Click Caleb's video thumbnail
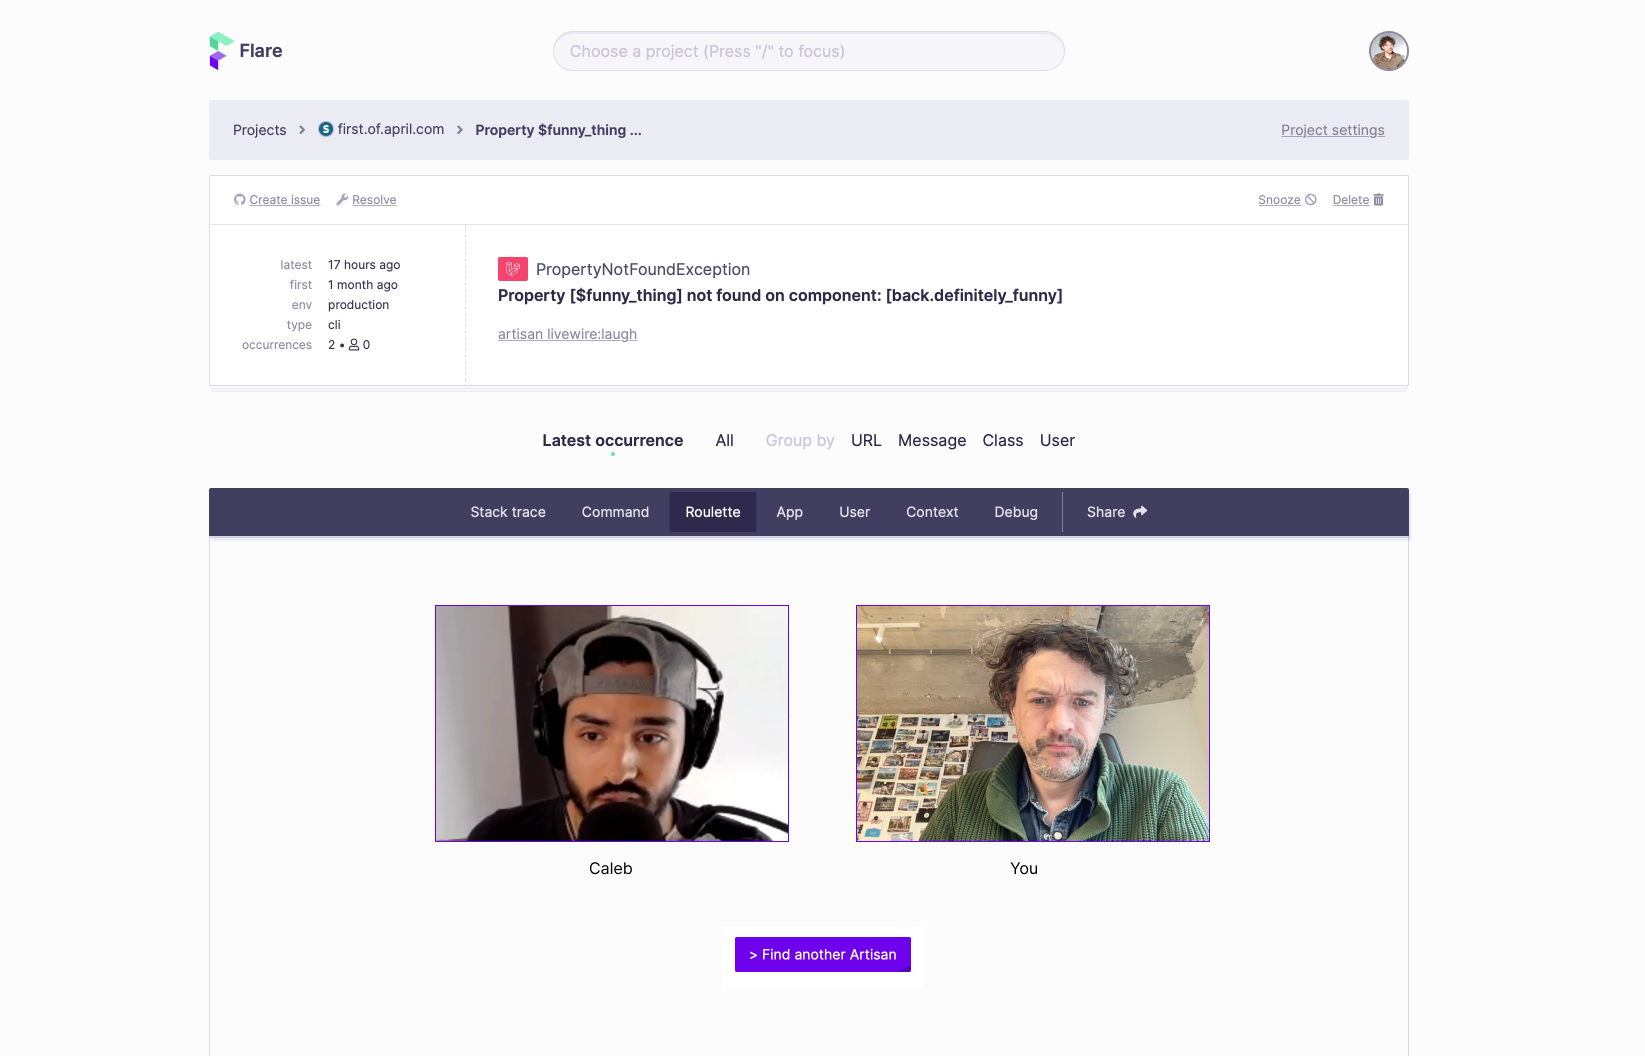The width and height of the screenshot is (1645, 1056). point(612,723)
